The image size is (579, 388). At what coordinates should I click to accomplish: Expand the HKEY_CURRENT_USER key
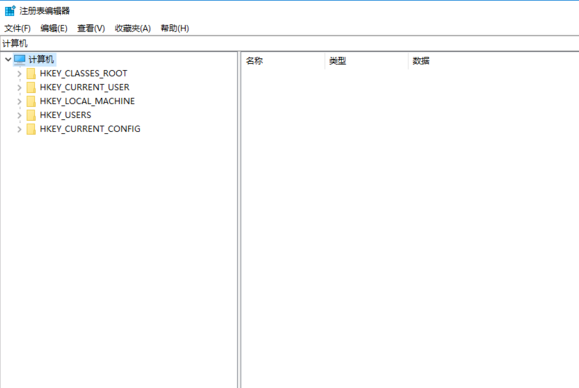pos(19,88)
